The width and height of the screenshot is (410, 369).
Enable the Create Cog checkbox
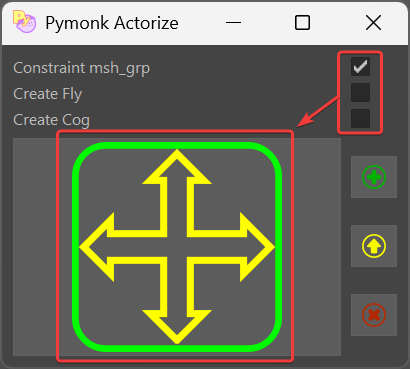(x=360, y=118)
